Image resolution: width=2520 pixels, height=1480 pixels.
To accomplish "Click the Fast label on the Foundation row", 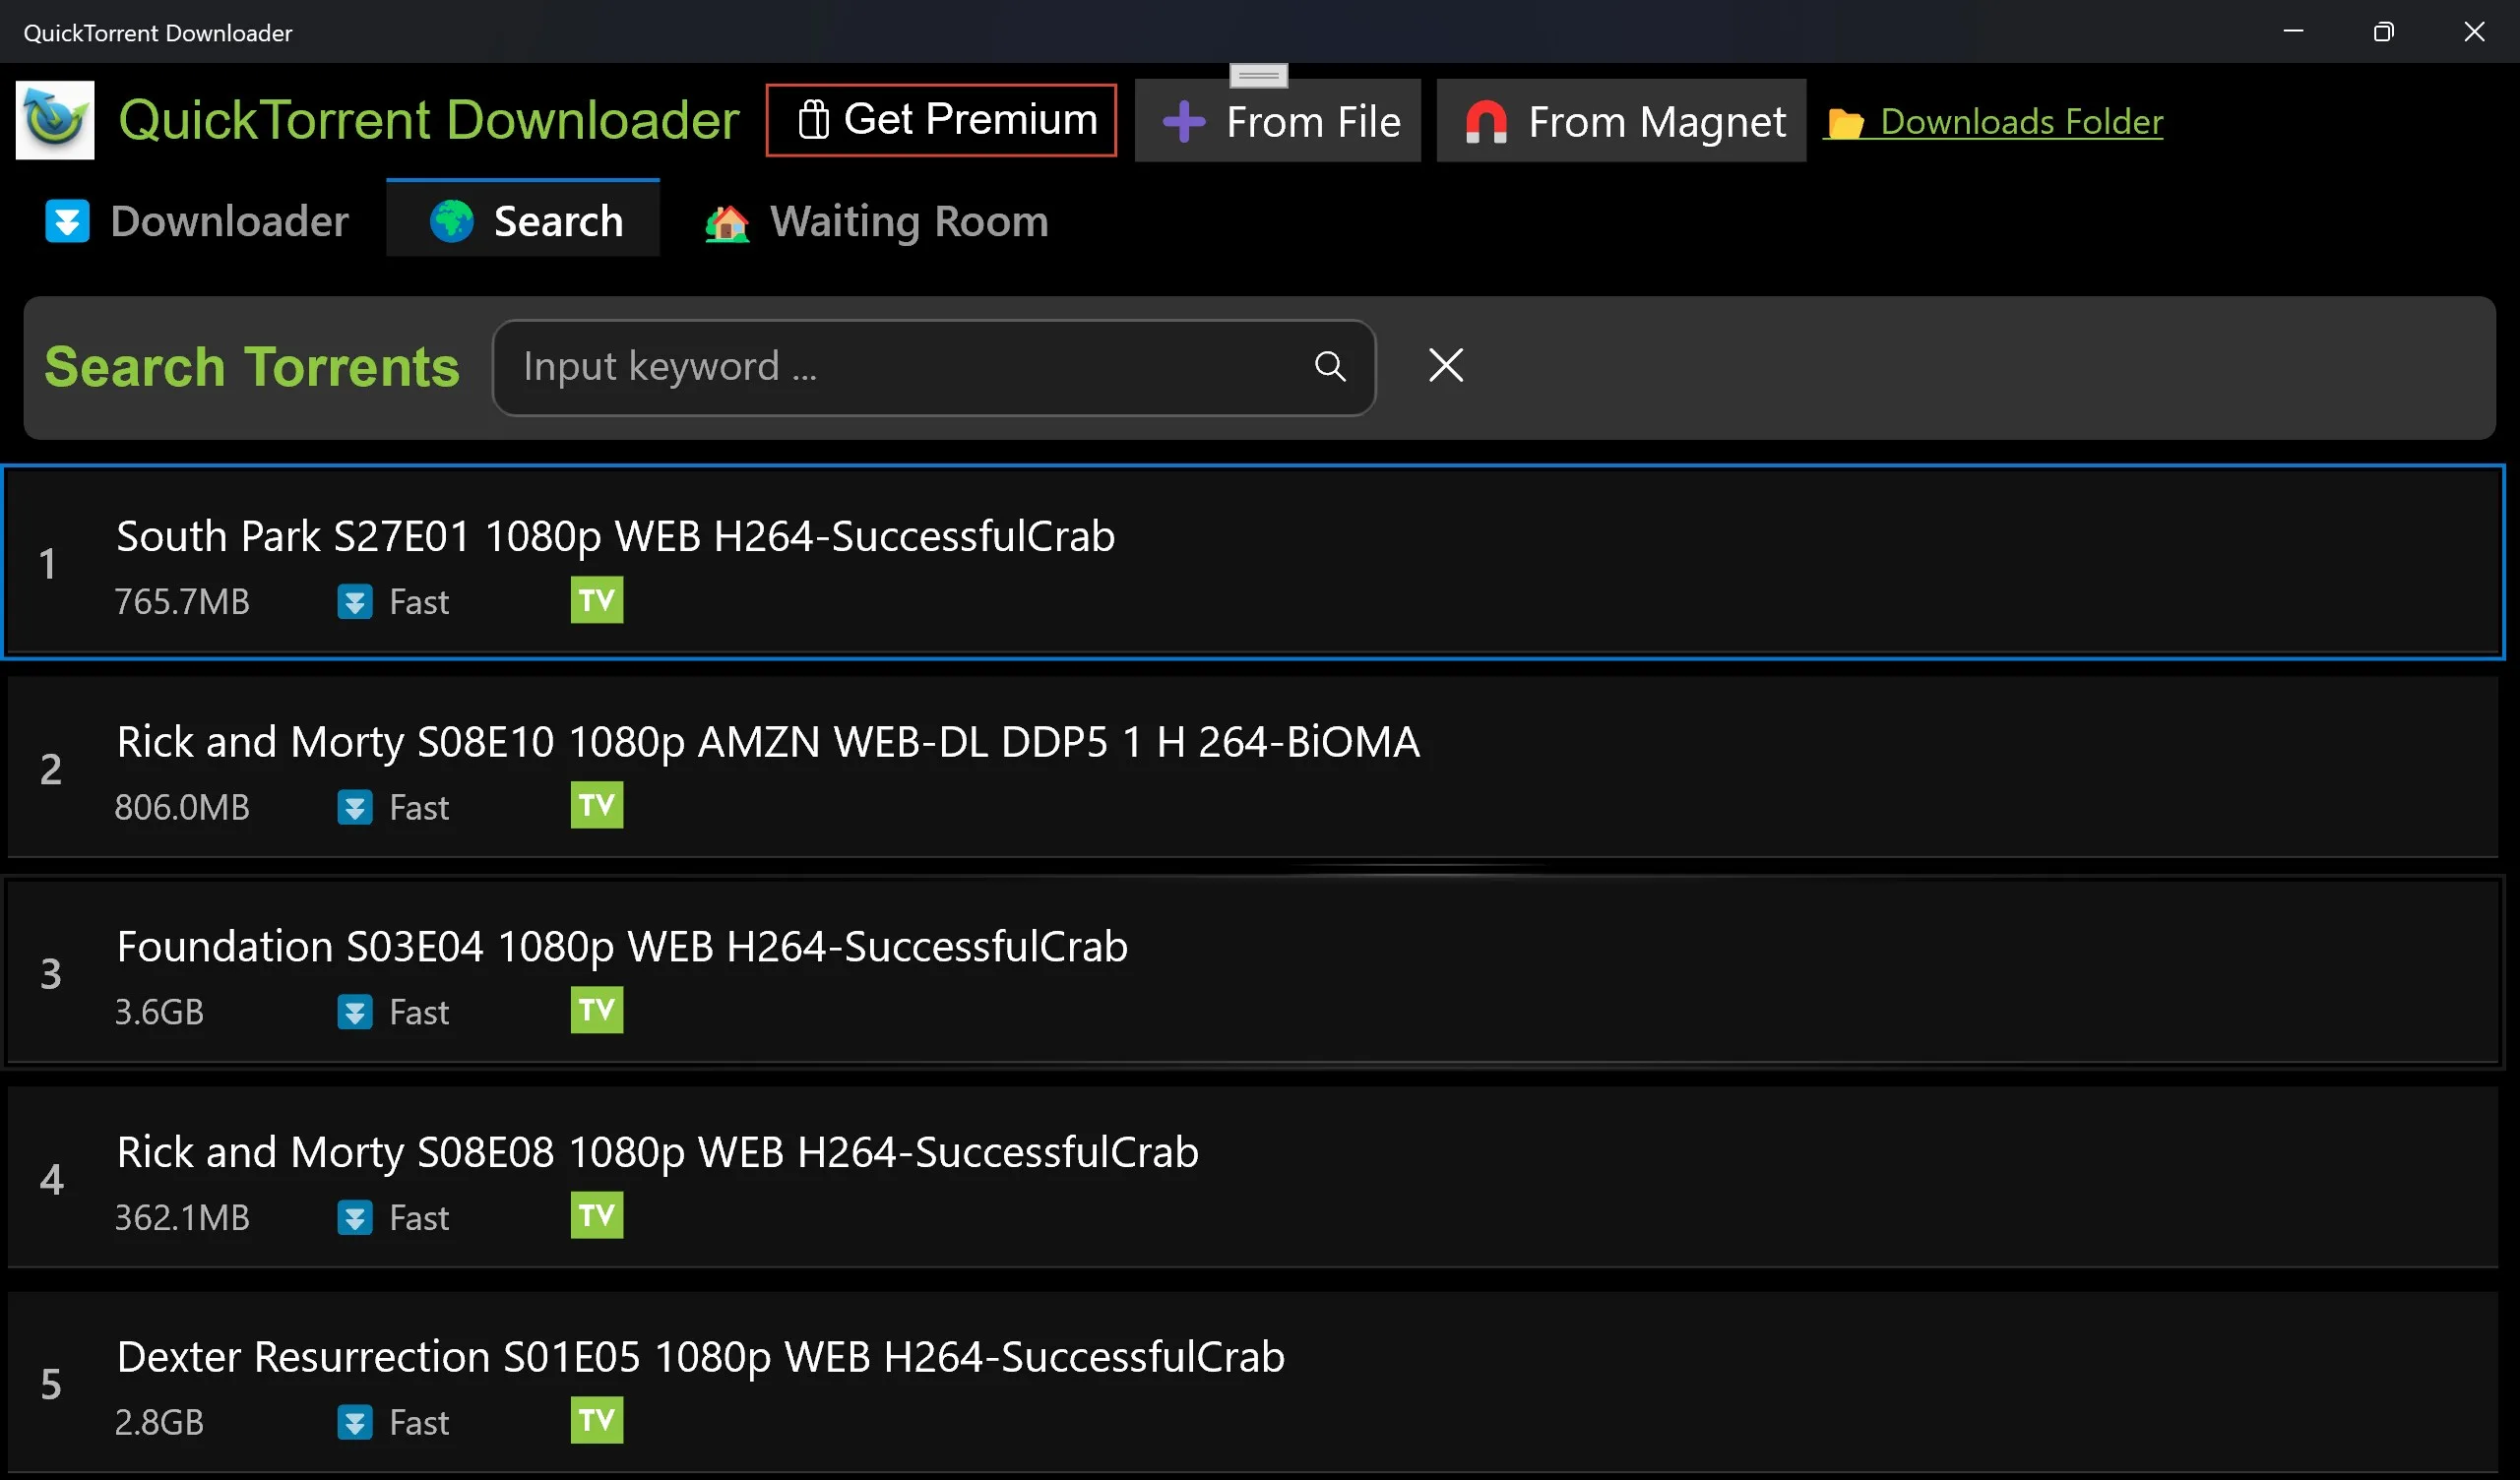I will (x=419, y=1012).
